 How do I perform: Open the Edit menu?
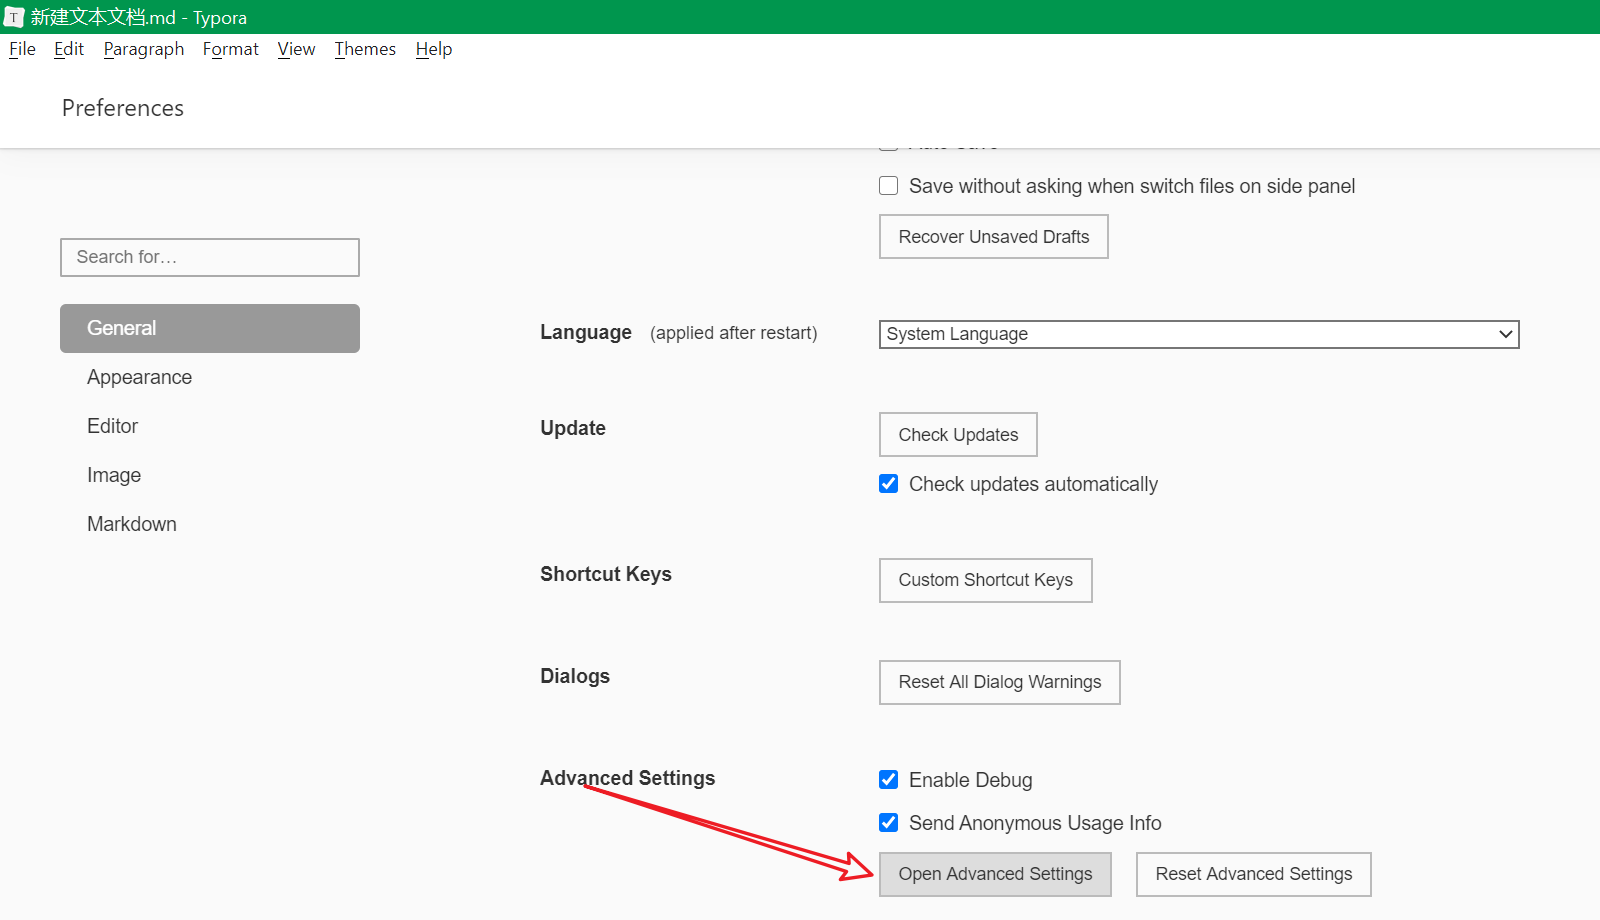click(x=69, y=49)
